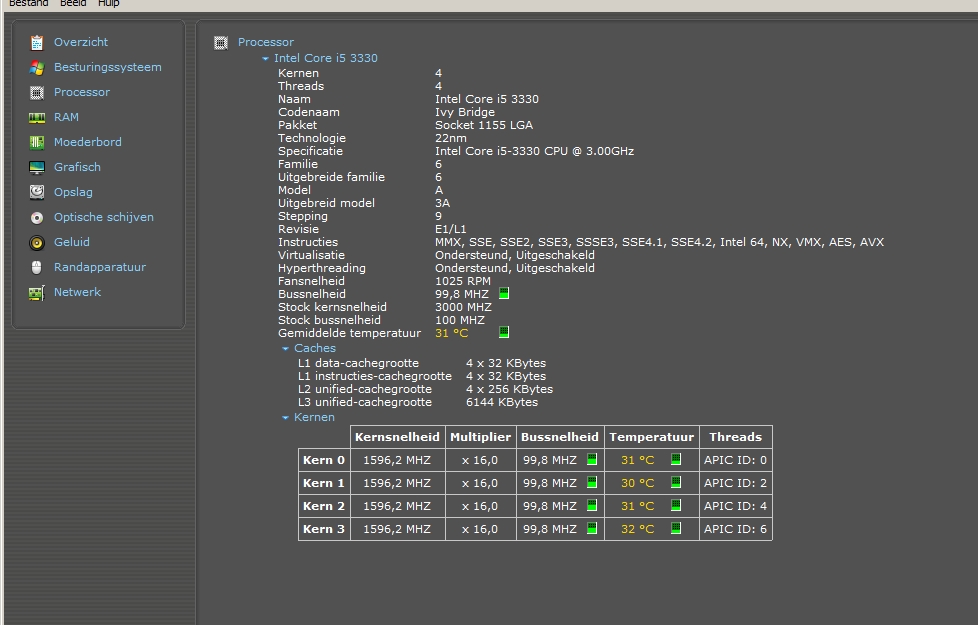Click Kern 1 bus speed graph icon
978x625 pixels.
click(x=592, y=482)
